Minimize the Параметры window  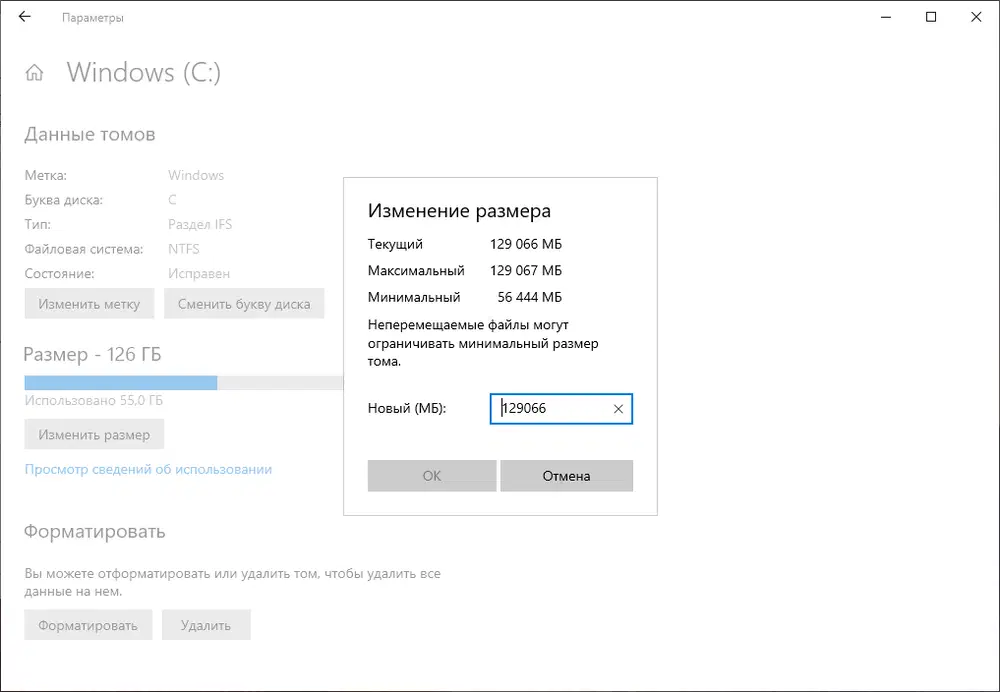click(x=886, y=17)
